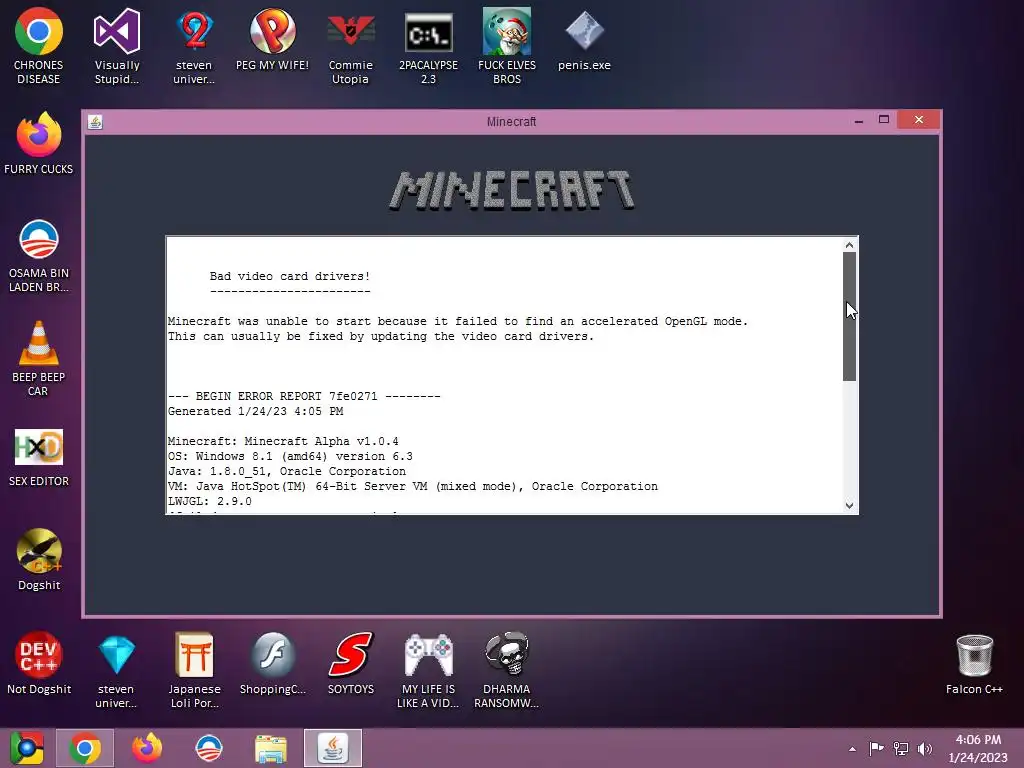The height and width of the screenshot is (768, 1024).
Task: Open the SOYTOYS desktop icon
Action: click(x=351, y=663)
